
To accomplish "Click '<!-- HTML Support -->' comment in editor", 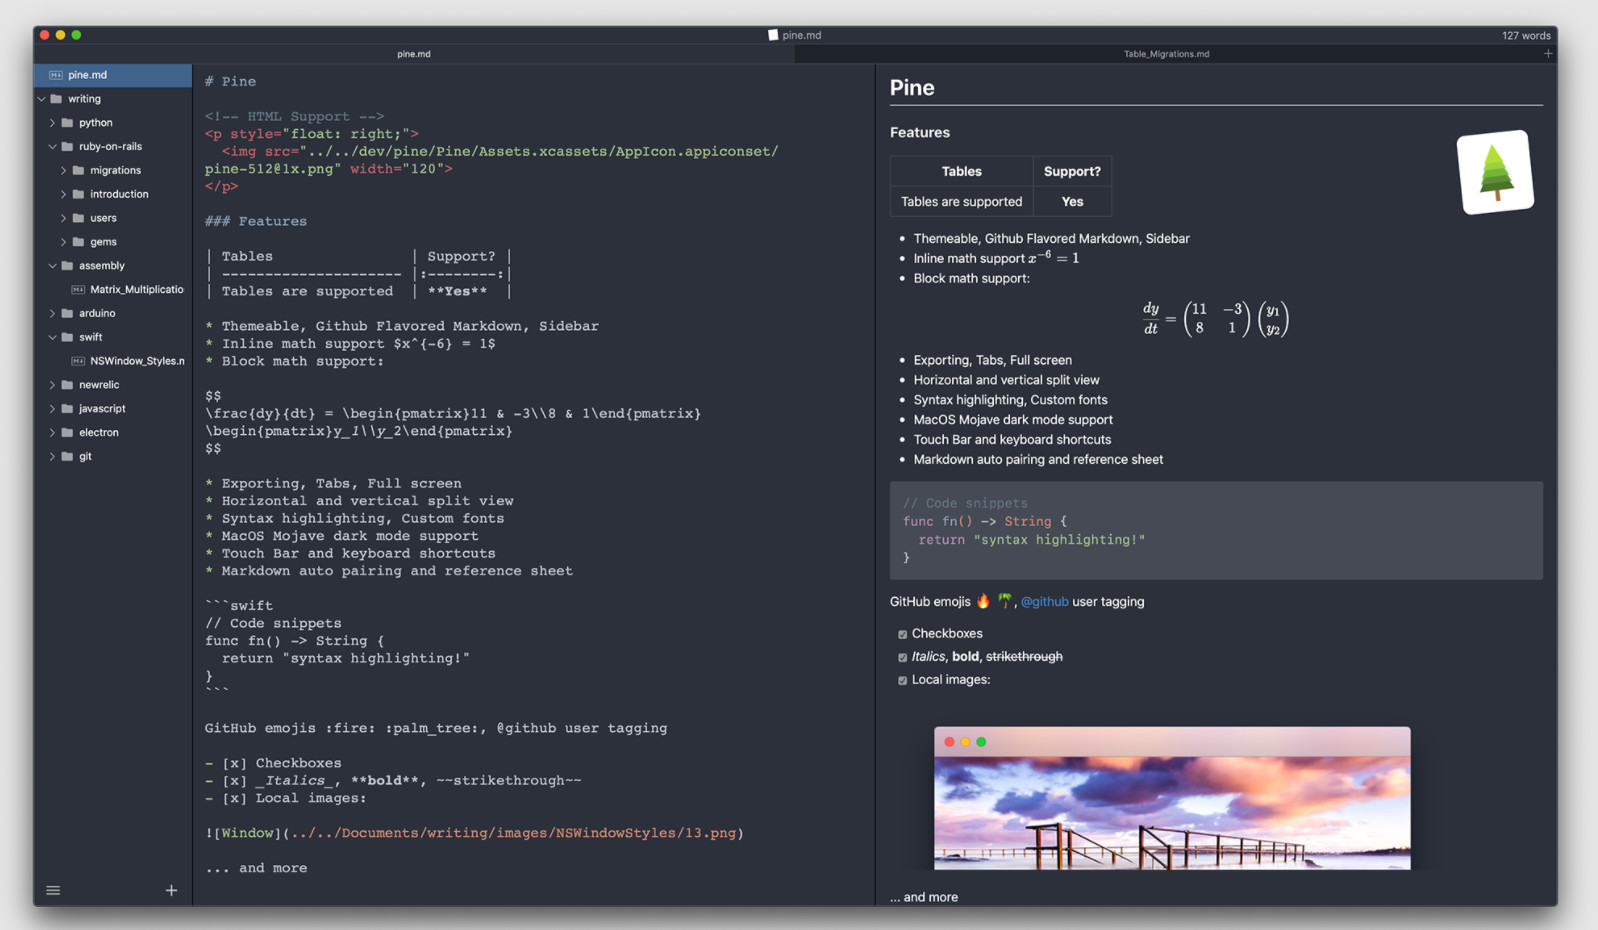I will [295, 117].
